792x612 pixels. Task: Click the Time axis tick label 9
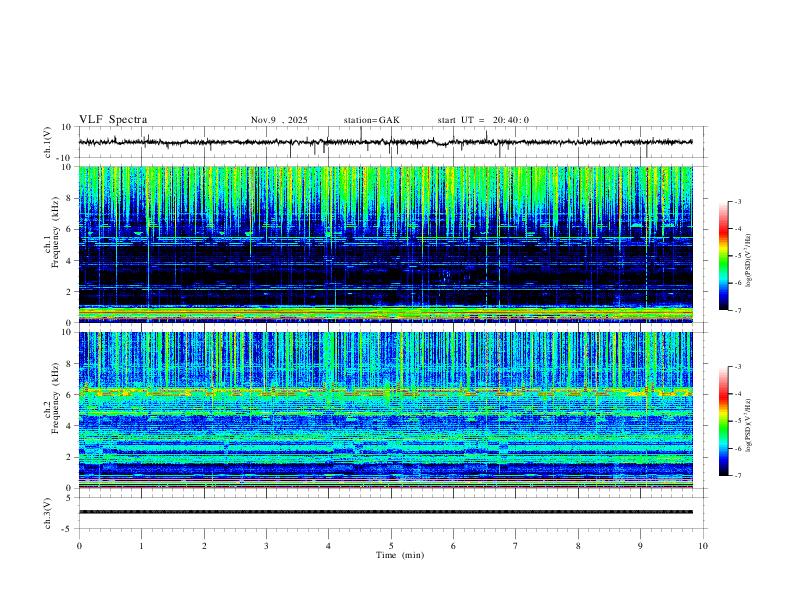[x=640, y=546]
